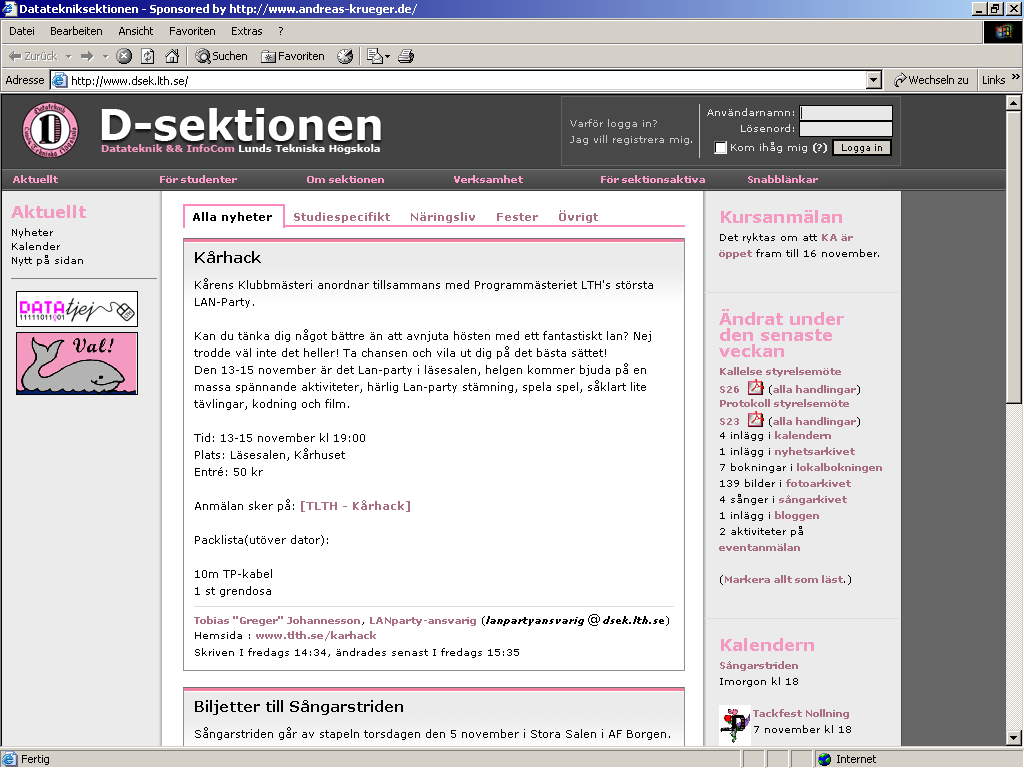
Task: Open the PDF icon next to S26
Action: tap(756, 387)
